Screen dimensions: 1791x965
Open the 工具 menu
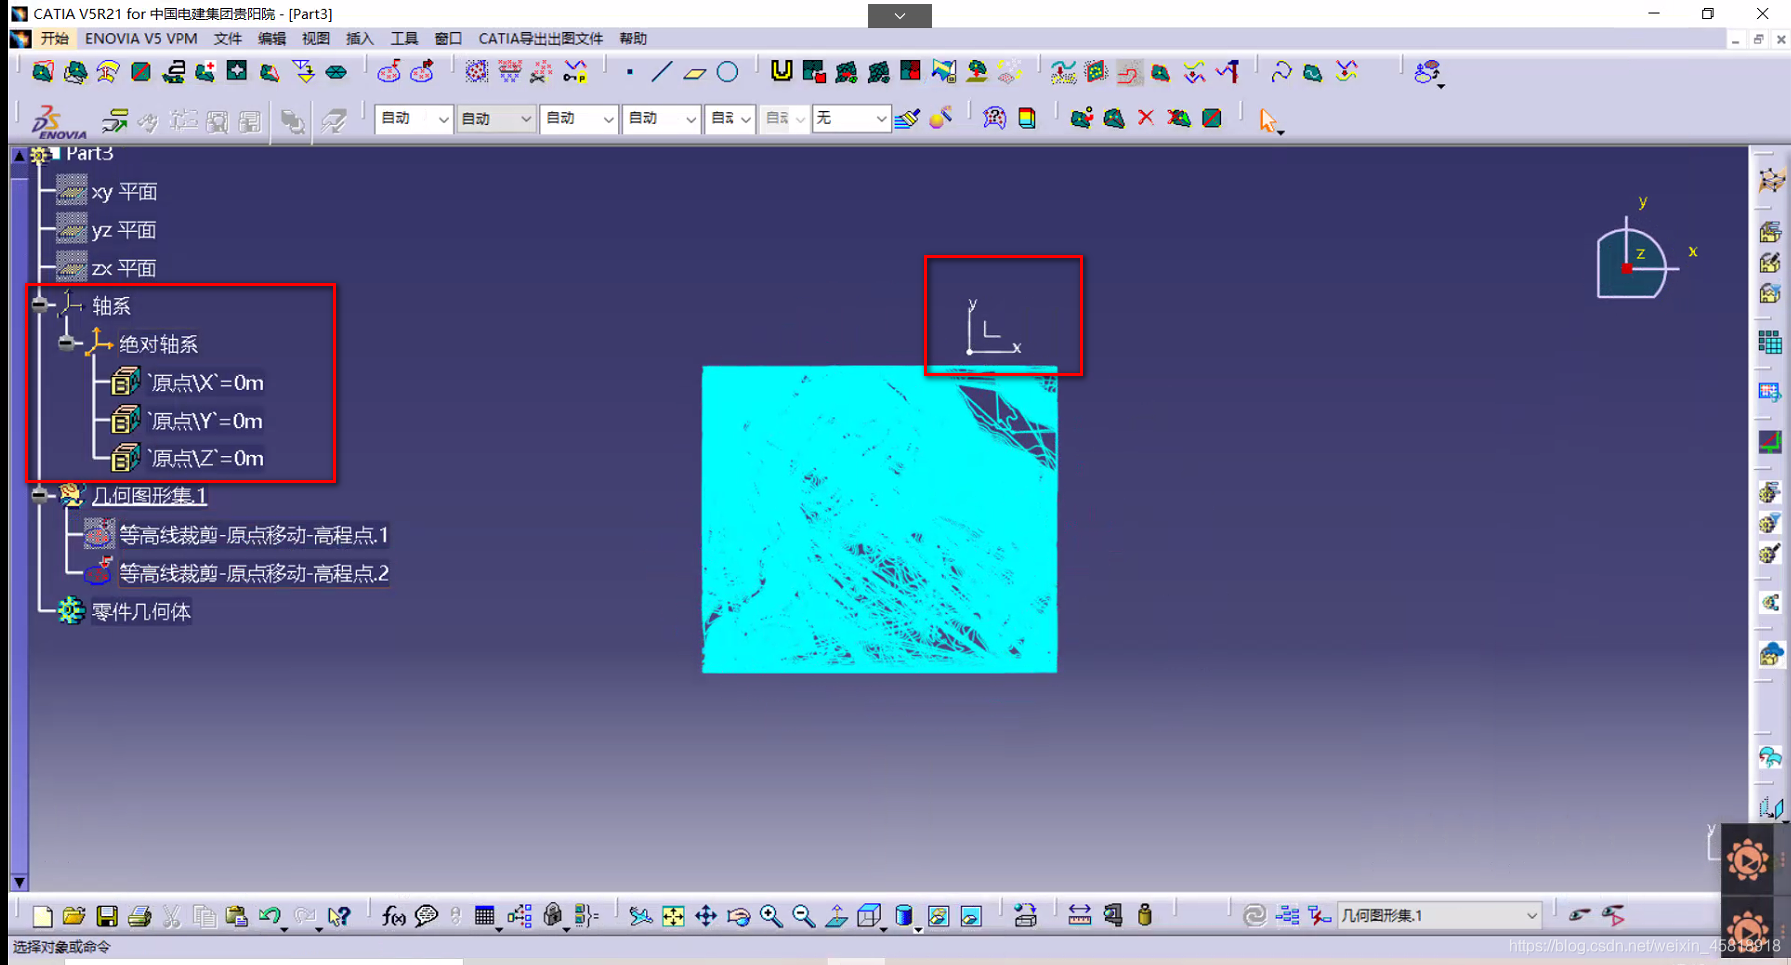(403, 38)
